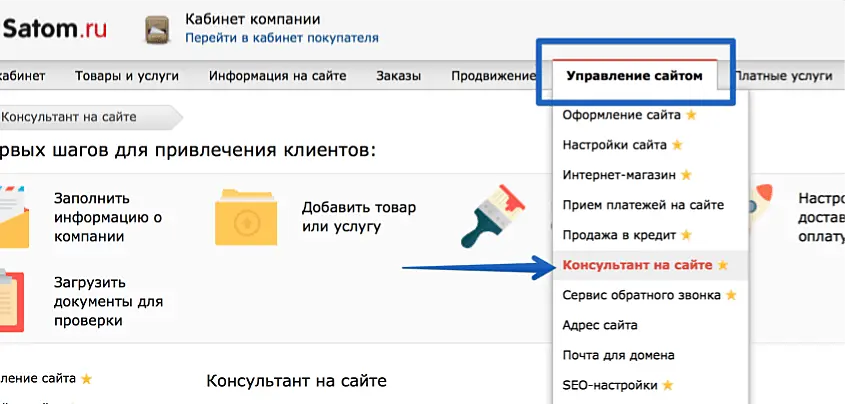Viewport: 845px width, 404px height.
Task: Click the envelope icon for company information
Action: [x=14, y=217]
